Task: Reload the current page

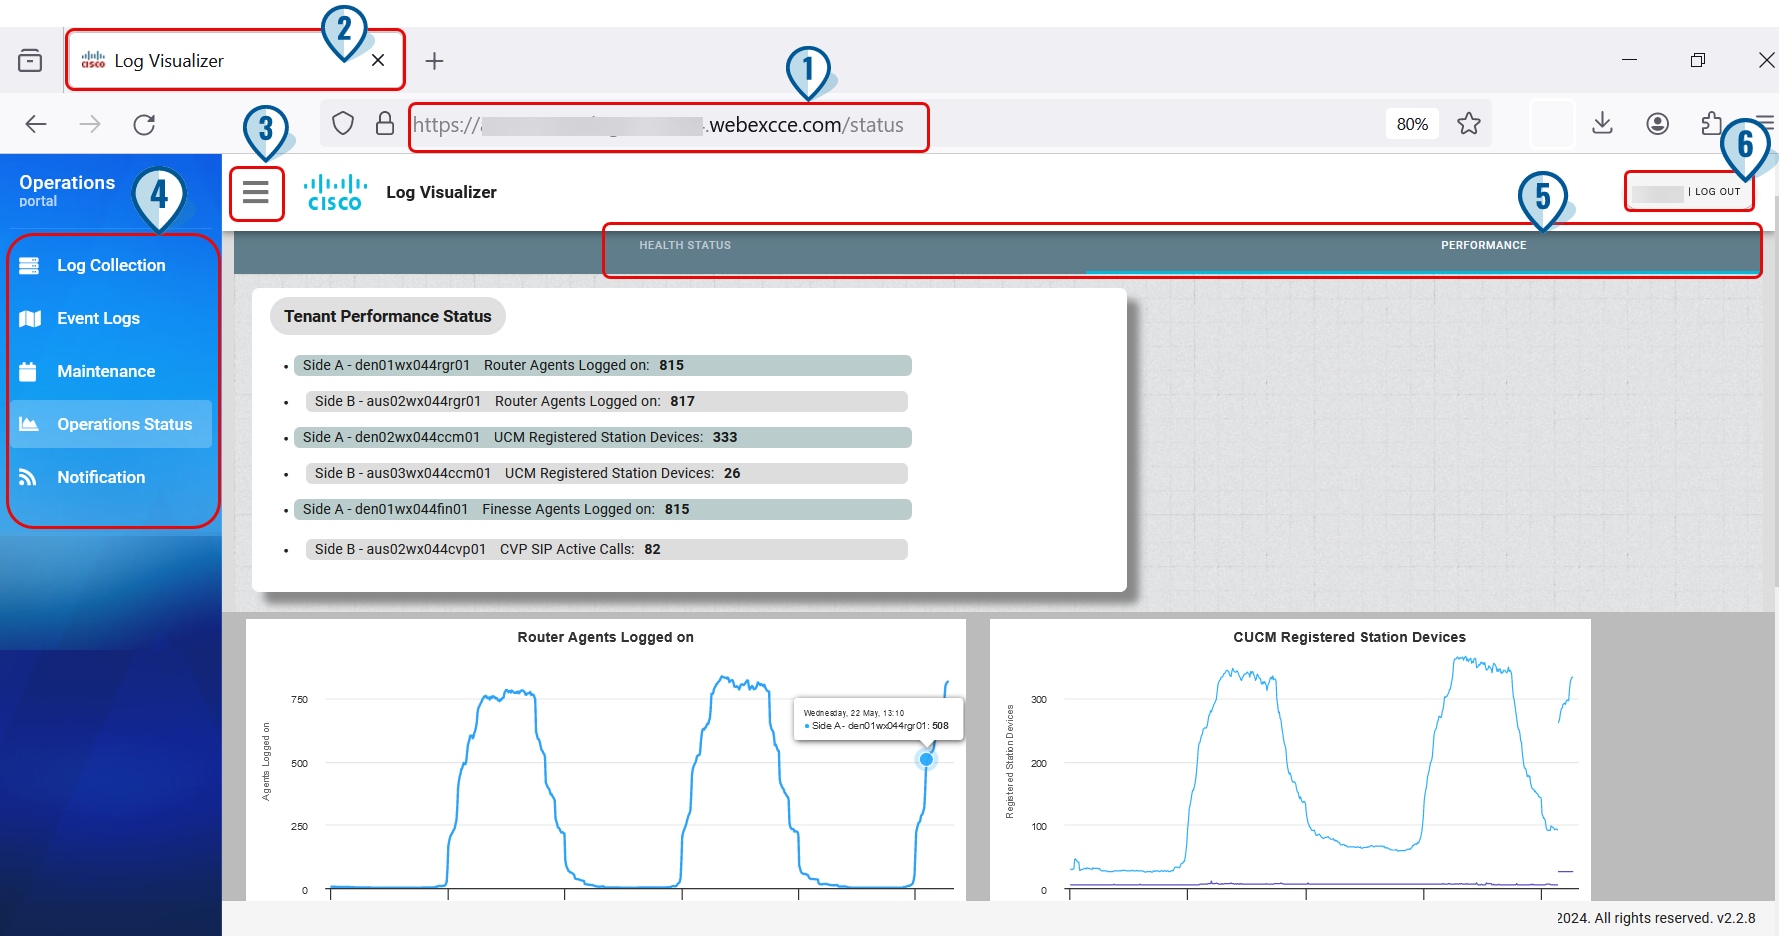Action: tap(144, 124)
